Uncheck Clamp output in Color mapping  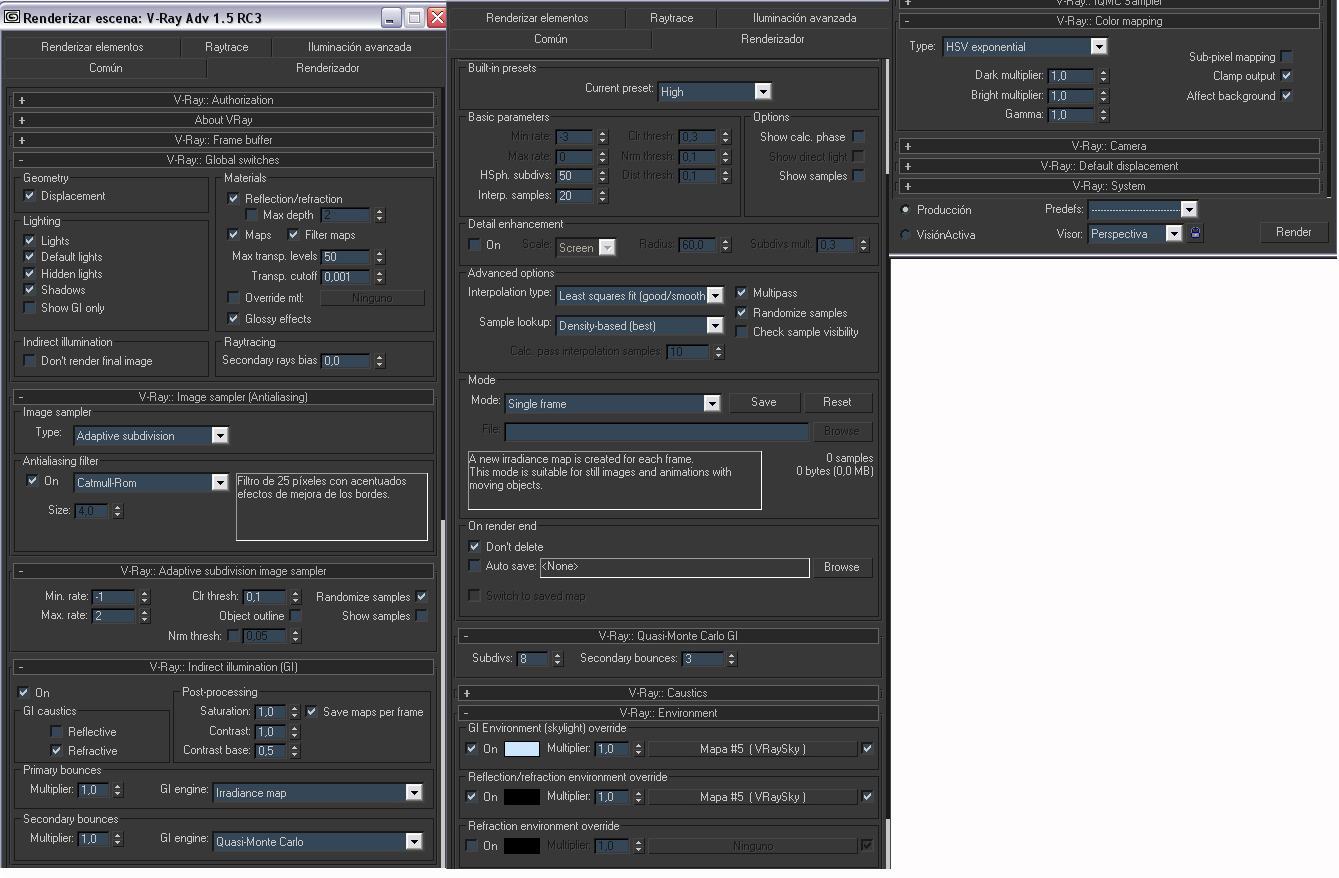coord(1286,76)
